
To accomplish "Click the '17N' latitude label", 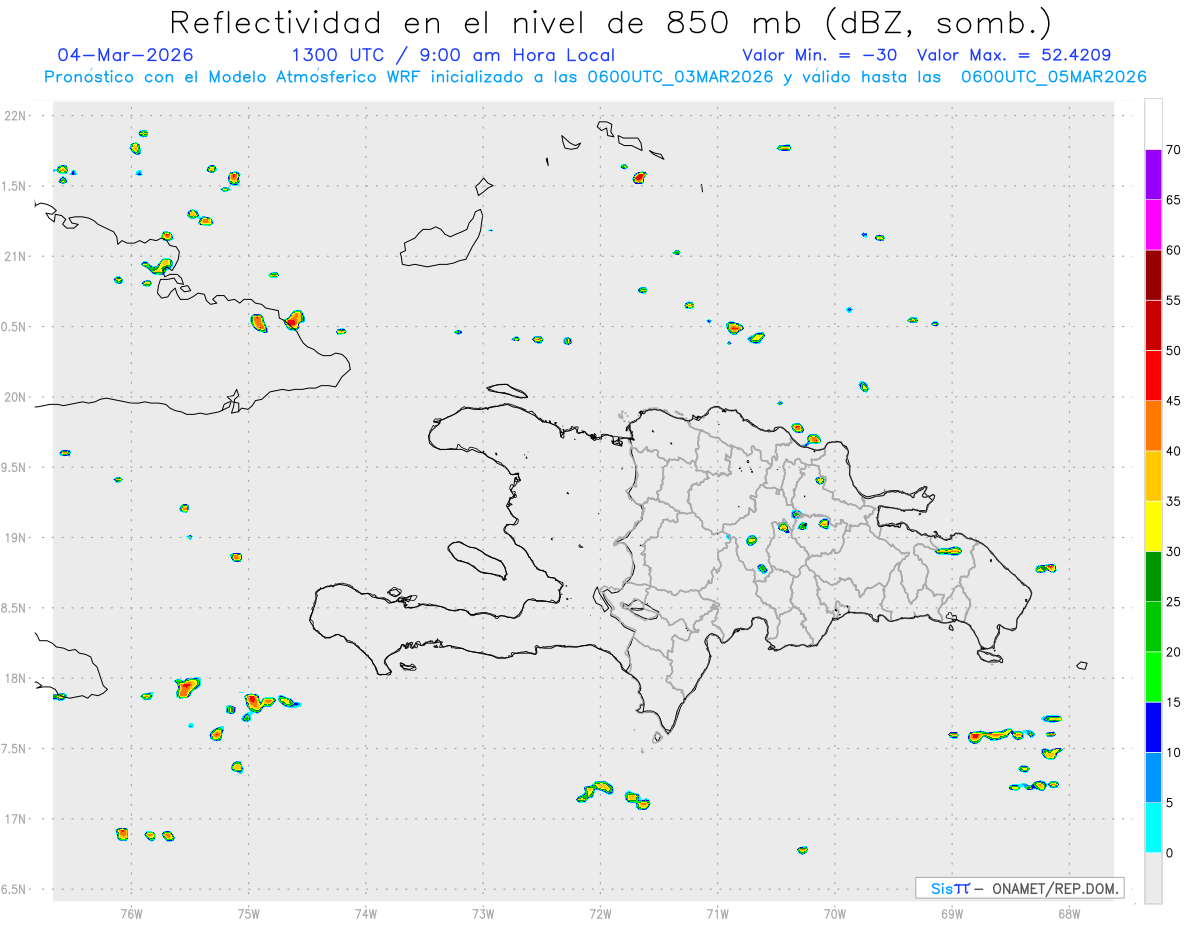I will pos(17,819).
